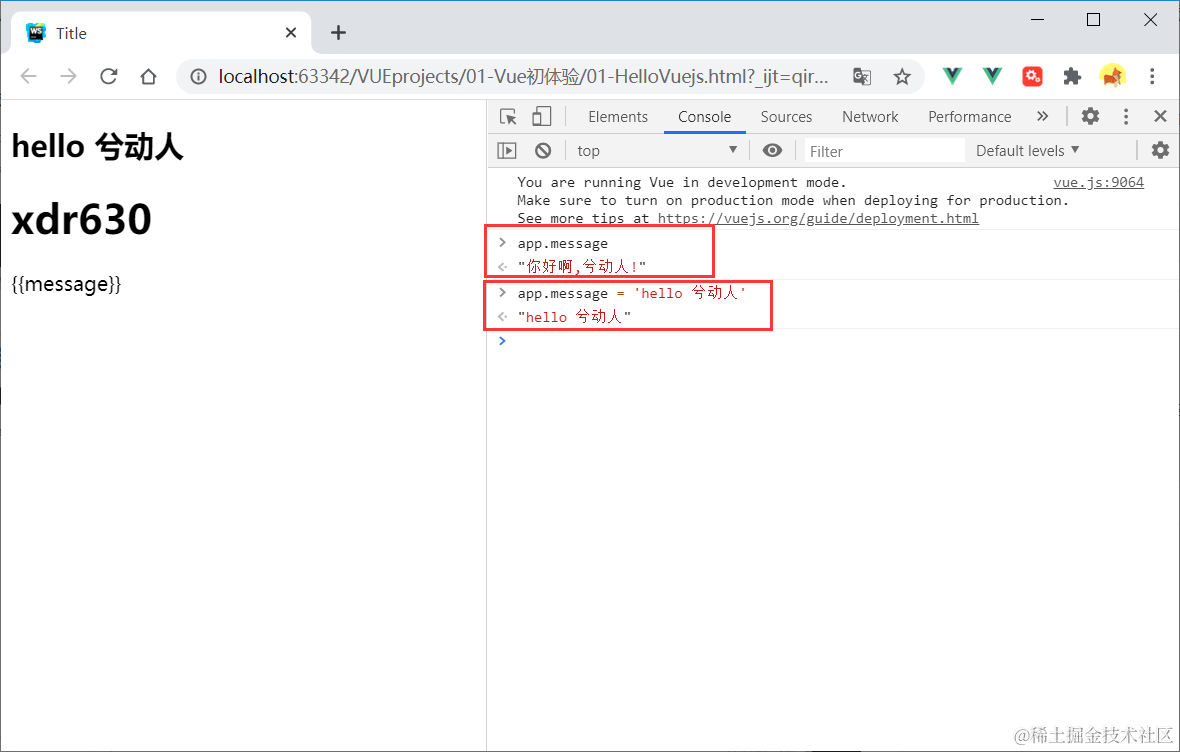The height and width of the screenshot is (752, 1180).
Task: Show more DevTools tabs
Action: [1042, 116]
